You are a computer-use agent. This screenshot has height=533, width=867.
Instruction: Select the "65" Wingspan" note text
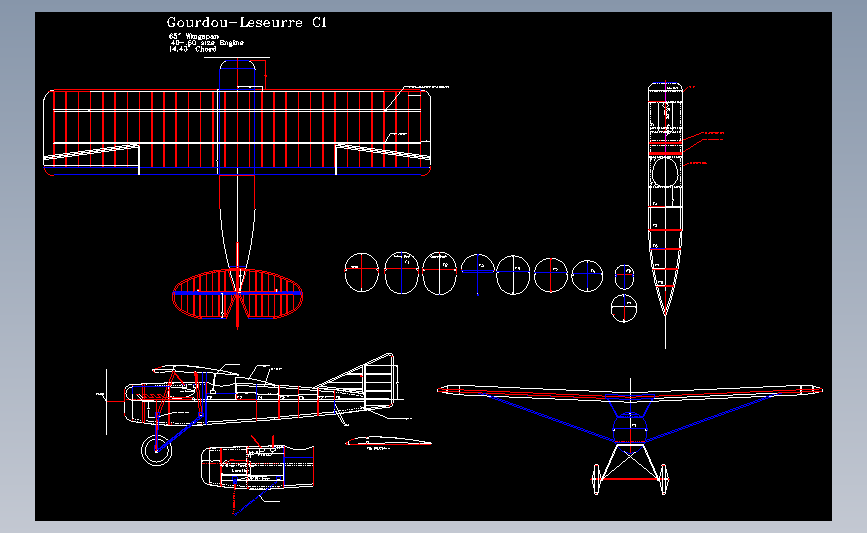tap(194, 36)
